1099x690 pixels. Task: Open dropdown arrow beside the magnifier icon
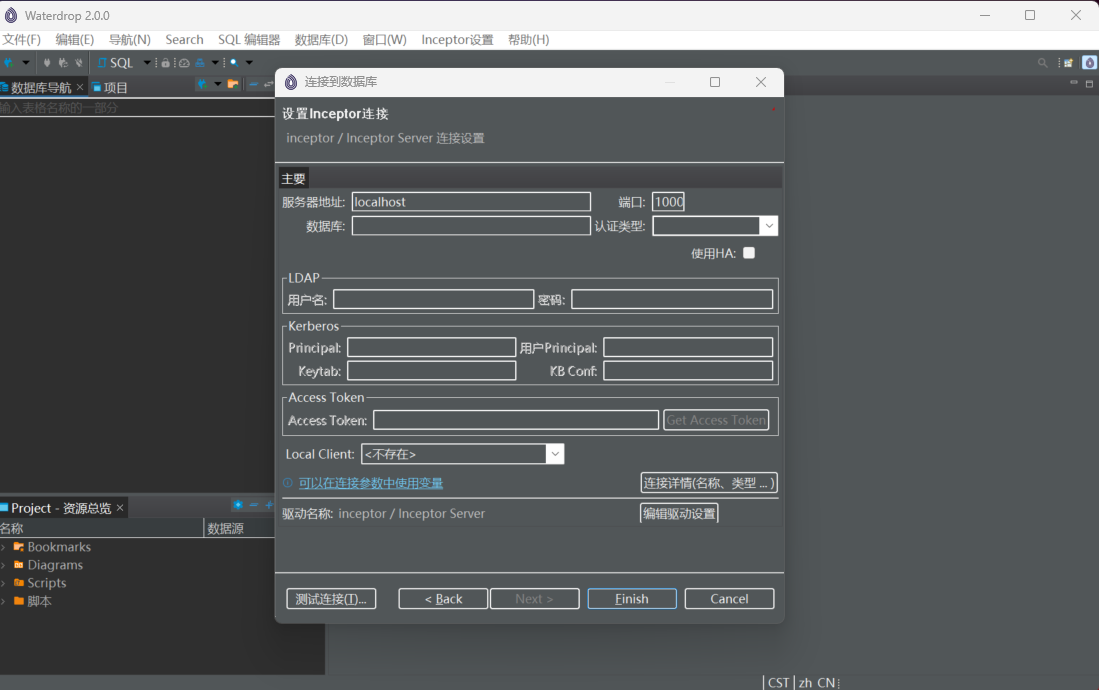[249, 62]
